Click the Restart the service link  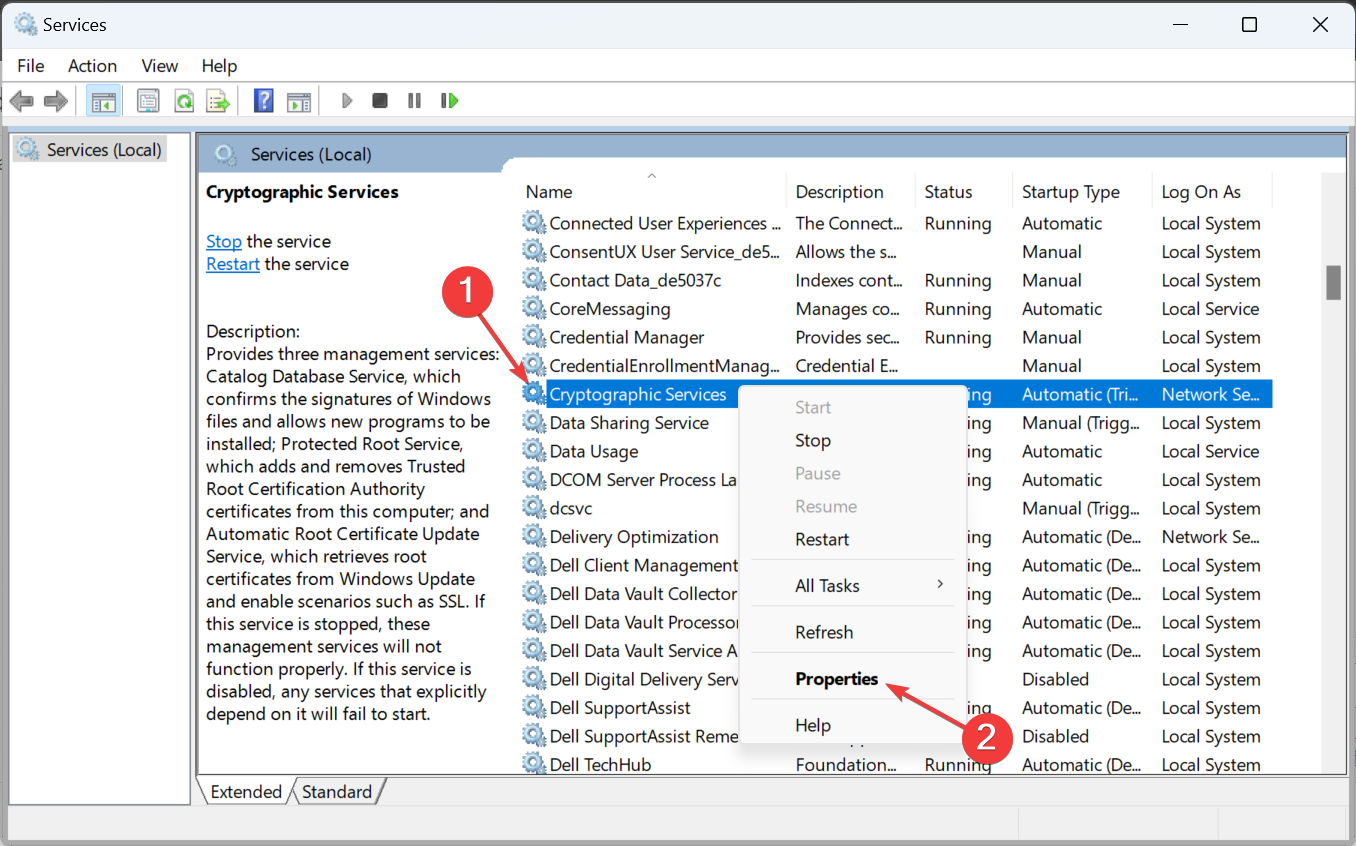[232, 265]
